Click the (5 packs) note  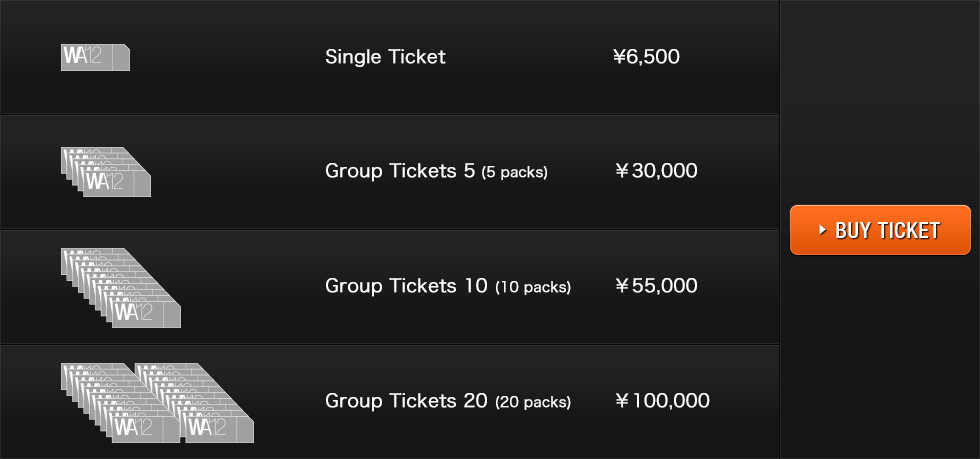pyautogui.click(x=514, y=173)
